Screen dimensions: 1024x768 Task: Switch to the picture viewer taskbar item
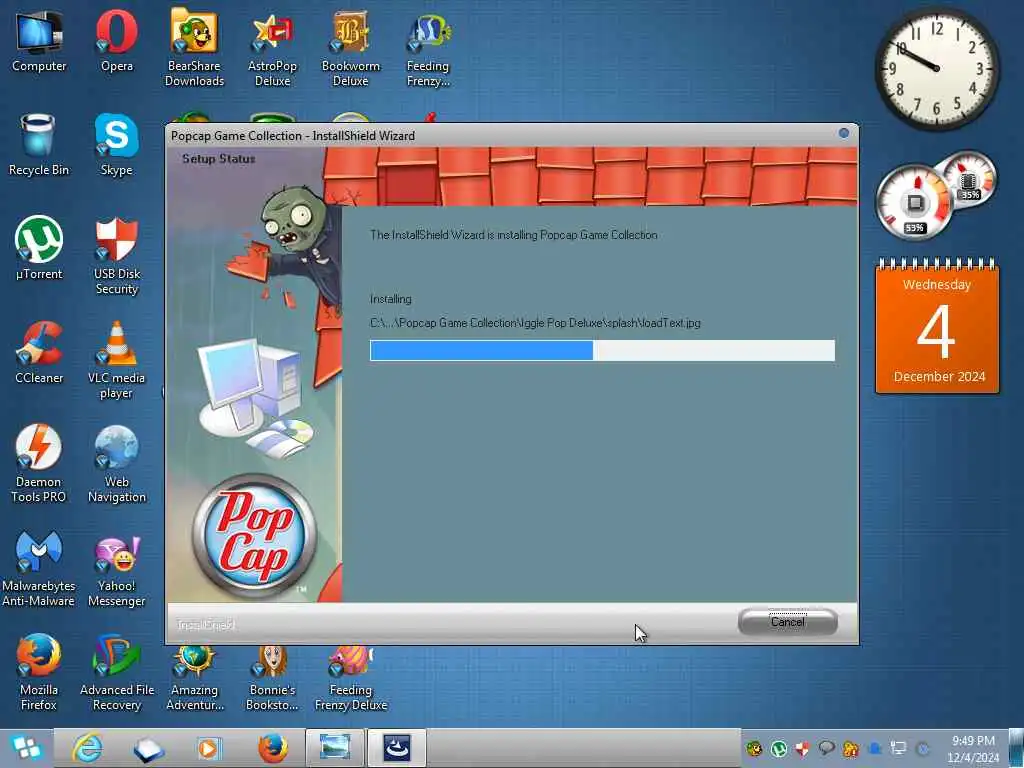tap(334, 748)
